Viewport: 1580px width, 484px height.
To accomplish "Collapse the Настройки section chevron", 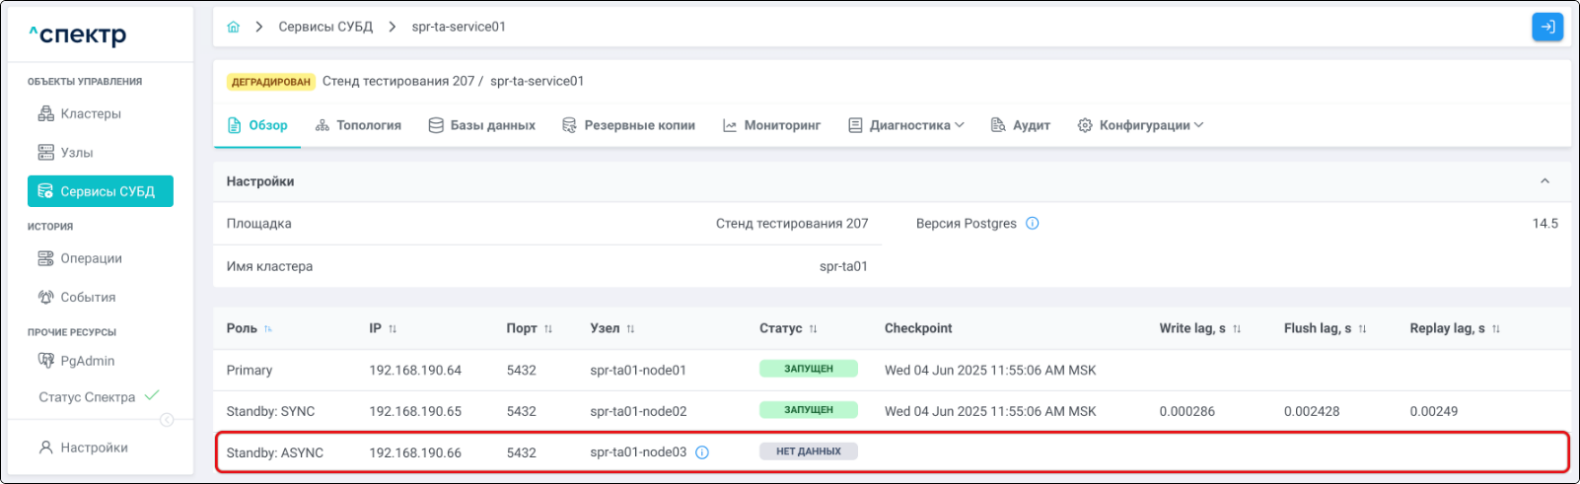I will pyautogui.click(x=1544, y=182).
